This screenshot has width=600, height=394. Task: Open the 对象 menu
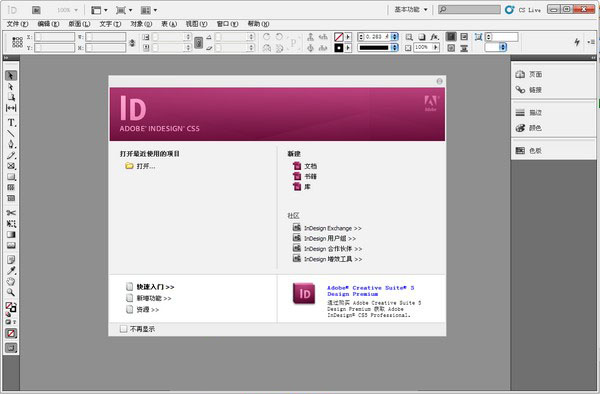click(x=141, y=24)
